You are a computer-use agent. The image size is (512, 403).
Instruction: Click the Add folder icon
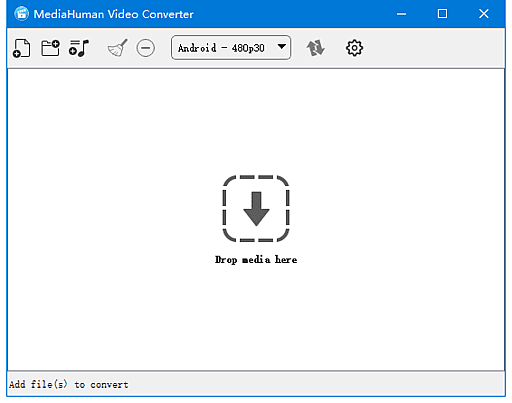(x=50, y=48)
